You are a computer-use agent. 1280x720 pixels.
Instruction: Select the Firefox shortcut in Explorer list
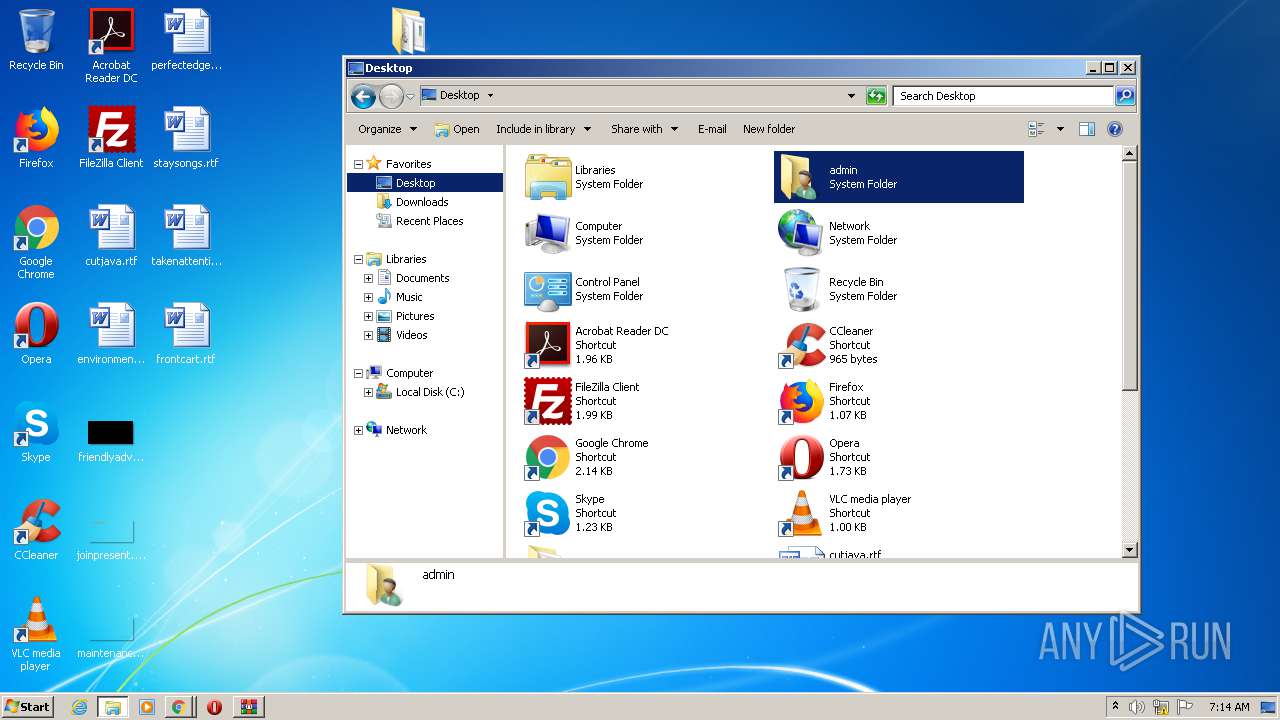tap(801, 401)
